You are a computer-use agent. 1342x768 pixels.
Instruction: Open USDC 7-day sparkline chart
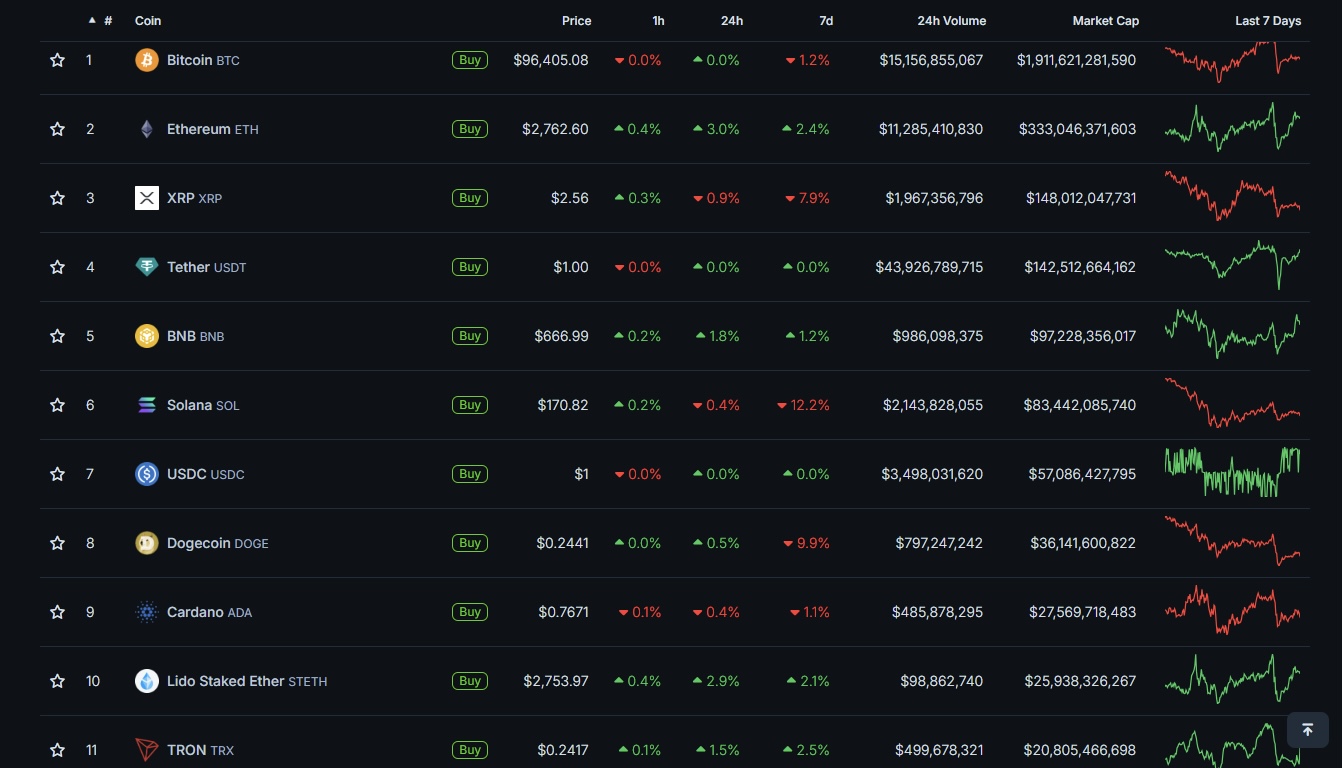coord(1232,472)
